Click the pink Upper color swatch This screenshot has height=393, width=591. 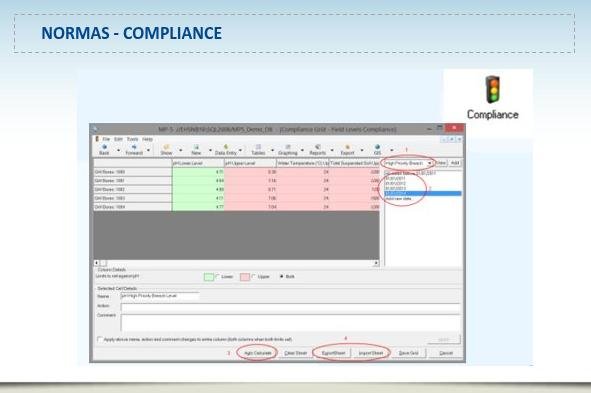pos(245,277)
